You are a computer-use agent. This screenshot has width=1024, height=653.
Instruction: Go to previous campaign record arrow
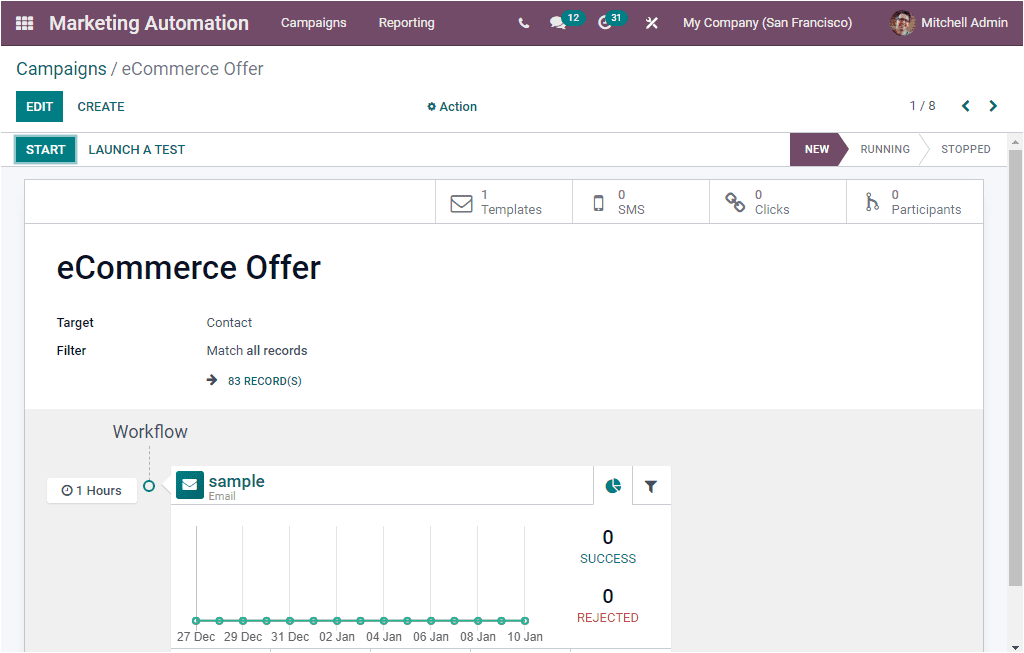[965, 106]
